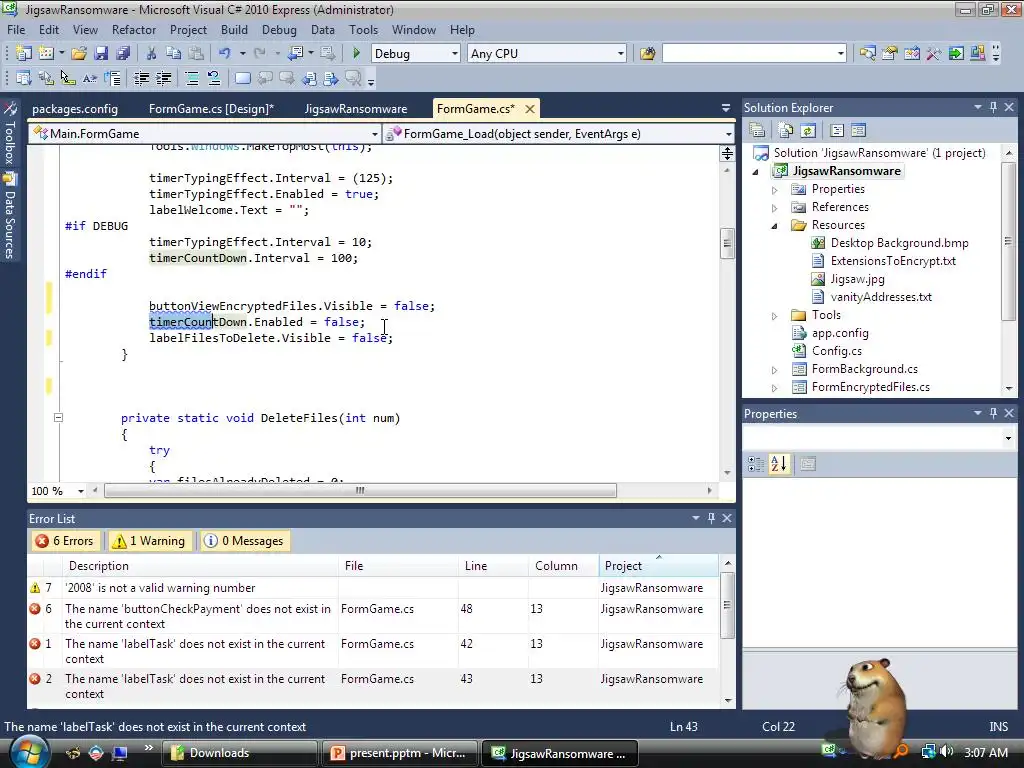The width and height of the screenshot is (1024, 768).
Task: Switch to present.pptm taskbar button
Action: [400, 753]
